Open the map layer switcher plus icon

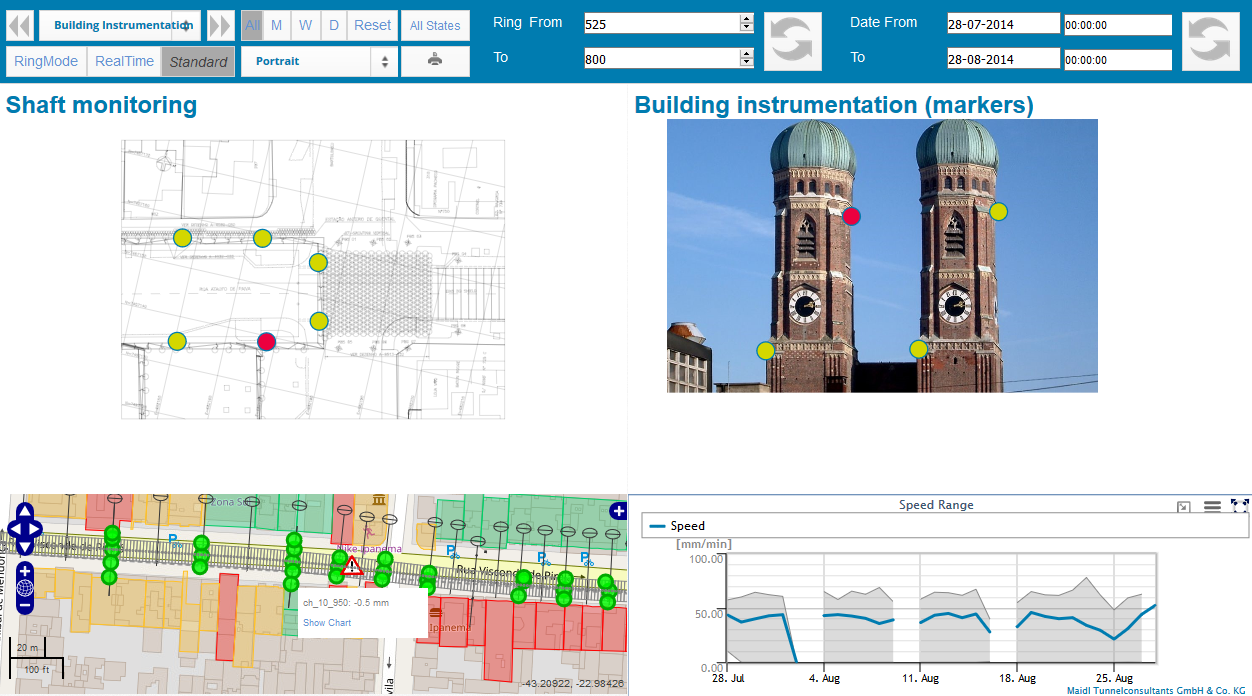click(x=617, y=512)
